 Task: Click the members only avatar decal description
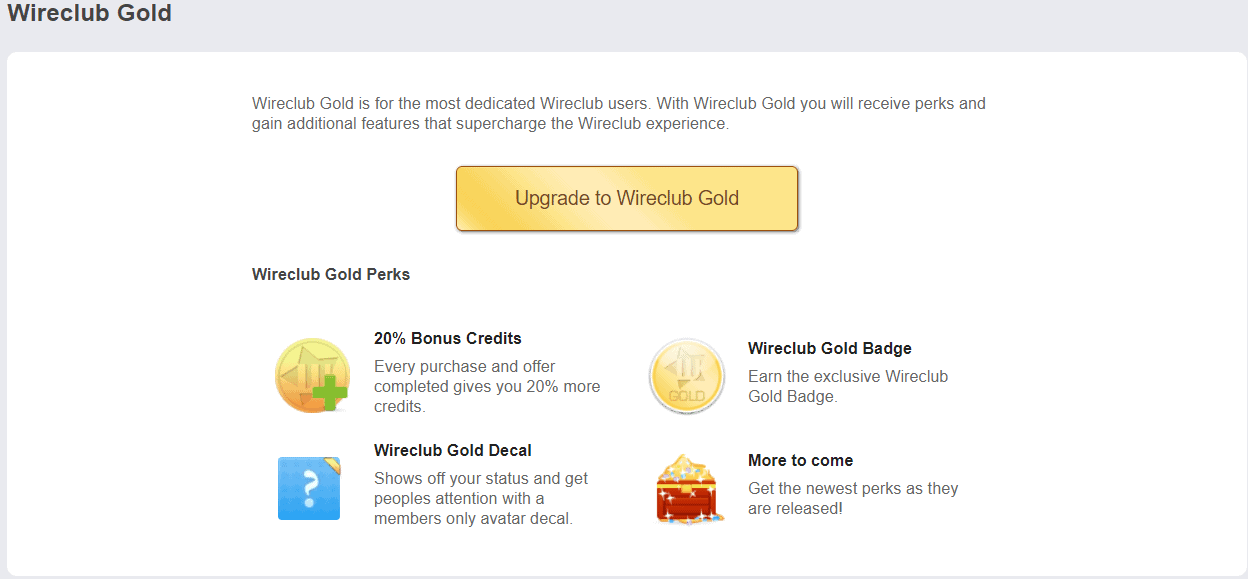[481, 498]
